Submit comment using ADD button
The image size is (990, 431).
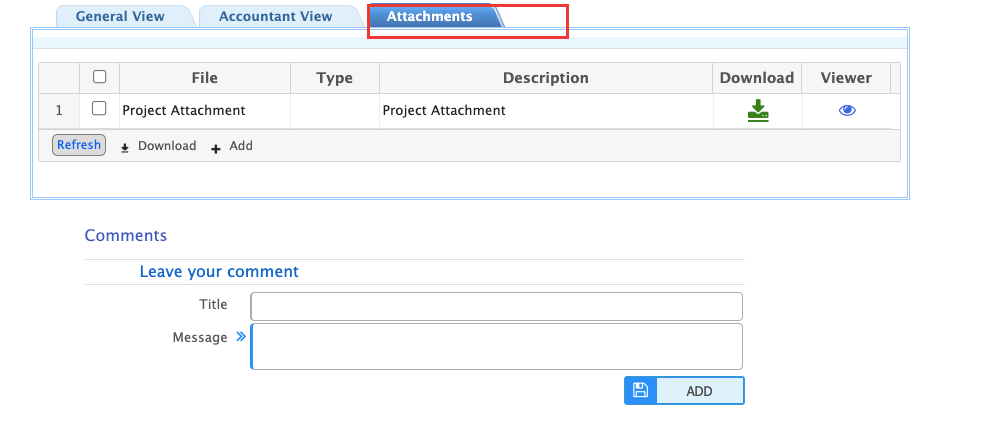pos(684,391)
